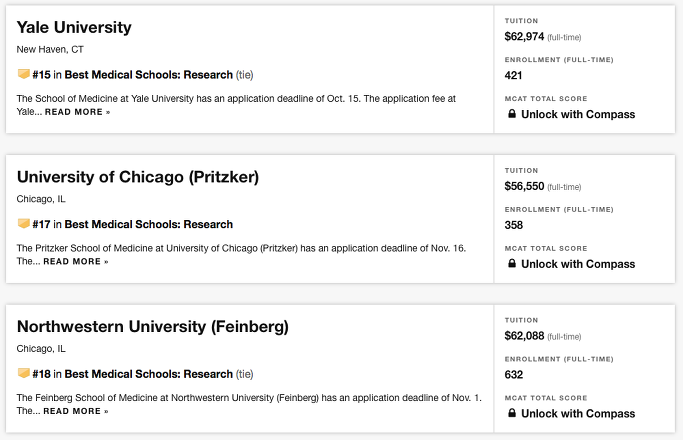Expand Feinberg's description with READ MORE
The width and height of the screenshot is (683, 440).
(x=76, y=411)
